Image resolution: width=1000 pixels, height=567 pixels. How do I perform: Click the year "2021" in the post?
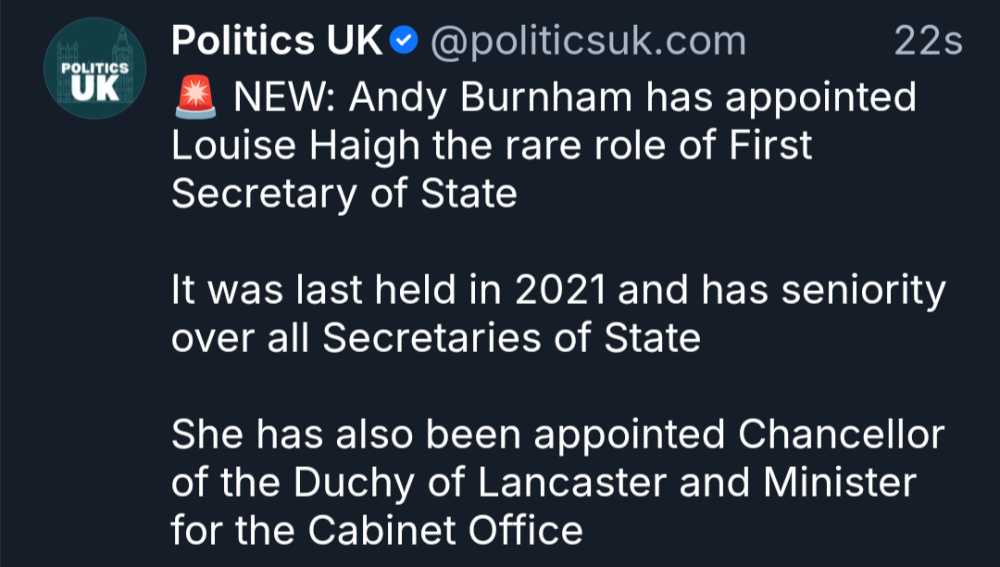561,290
